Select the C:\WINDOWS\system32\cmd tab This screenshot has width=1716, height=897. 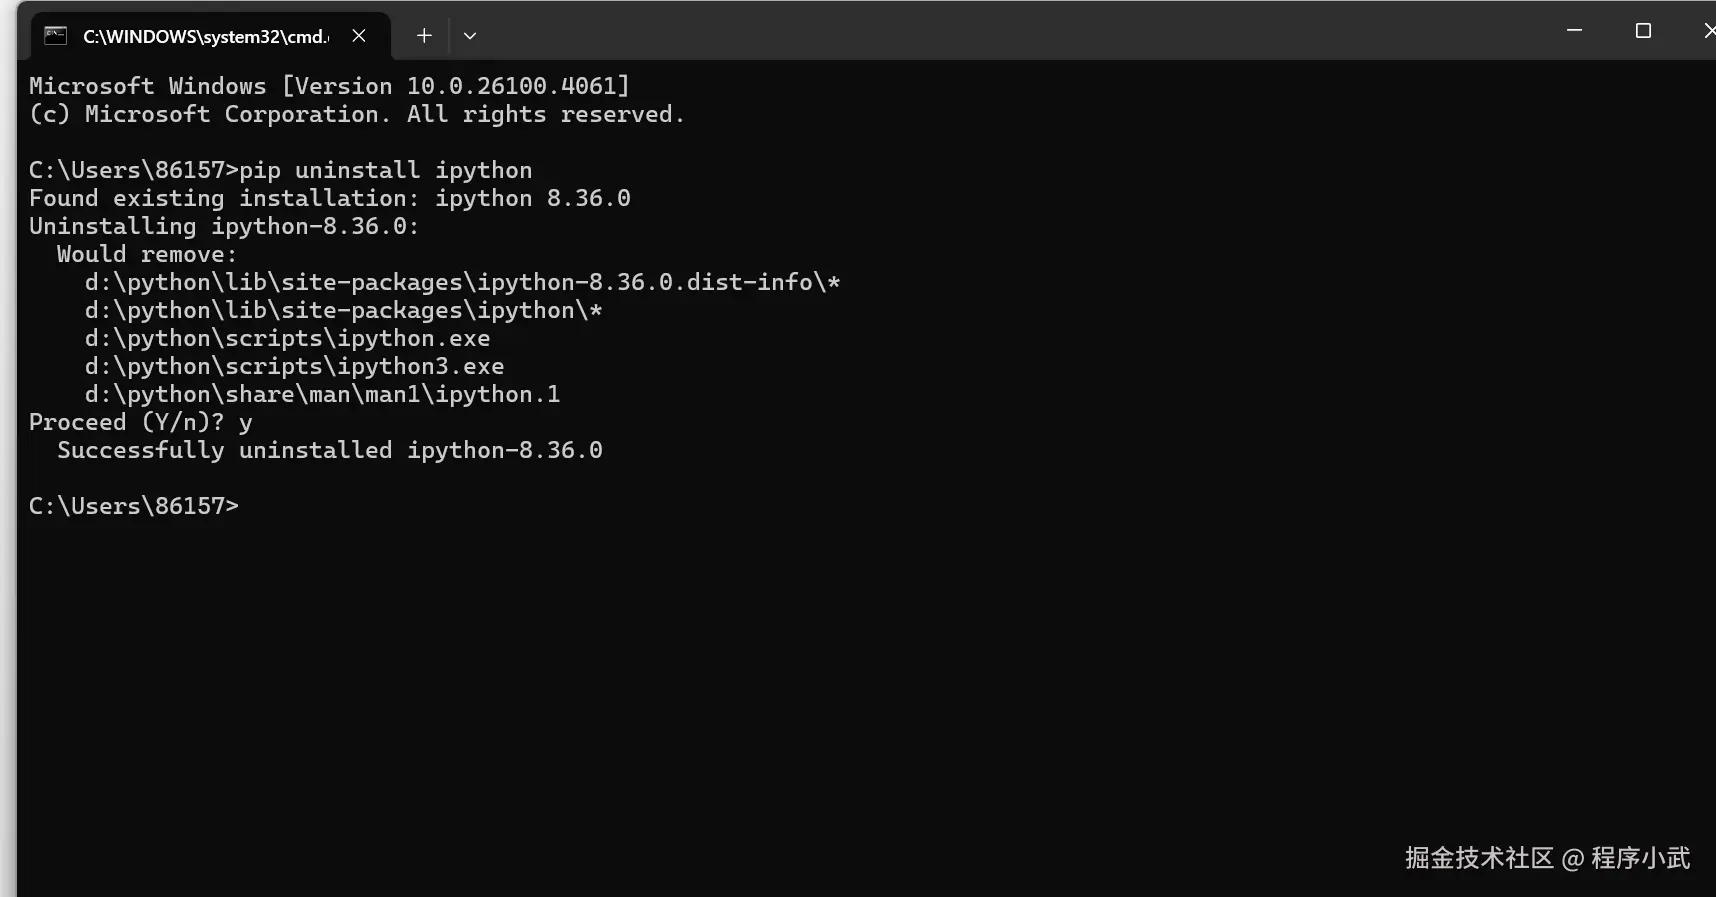[205, 36]
